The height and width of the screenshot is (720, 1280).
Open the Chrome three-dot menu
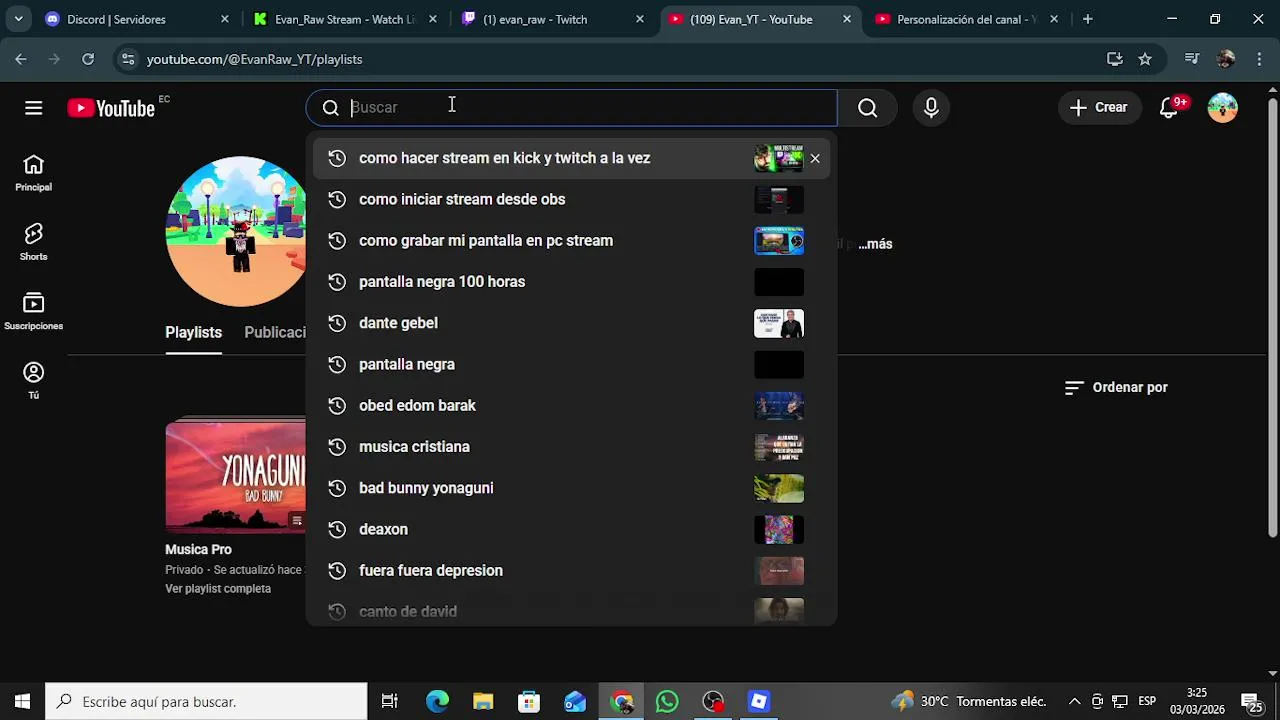[1259, 59]
